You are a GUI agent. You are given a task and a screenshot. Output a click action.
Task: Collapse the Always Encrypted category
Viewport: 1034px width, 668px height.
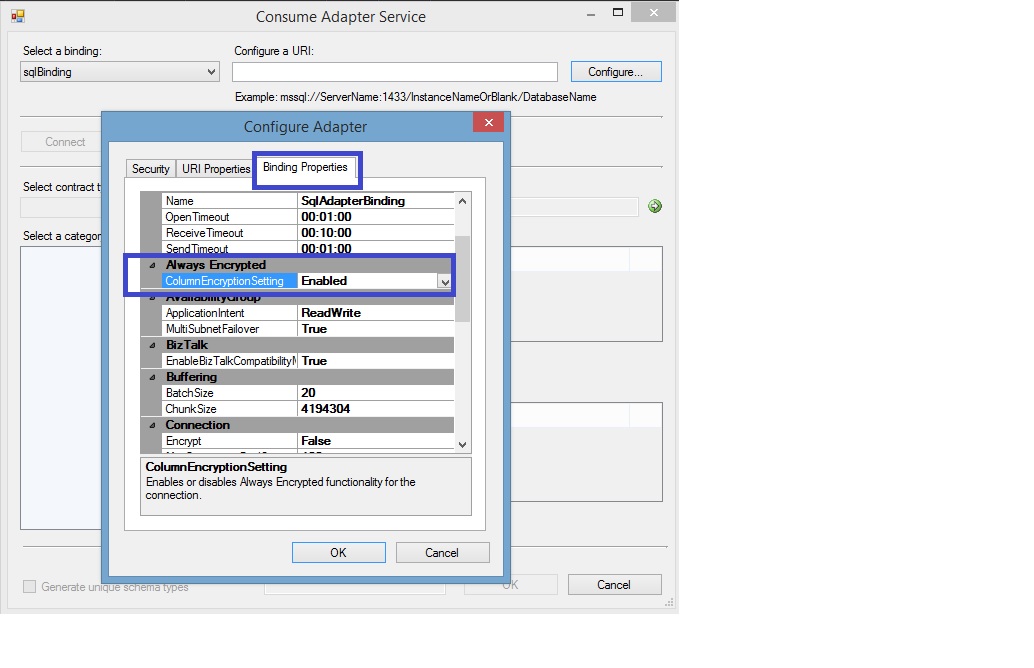[x=152, y=265]
